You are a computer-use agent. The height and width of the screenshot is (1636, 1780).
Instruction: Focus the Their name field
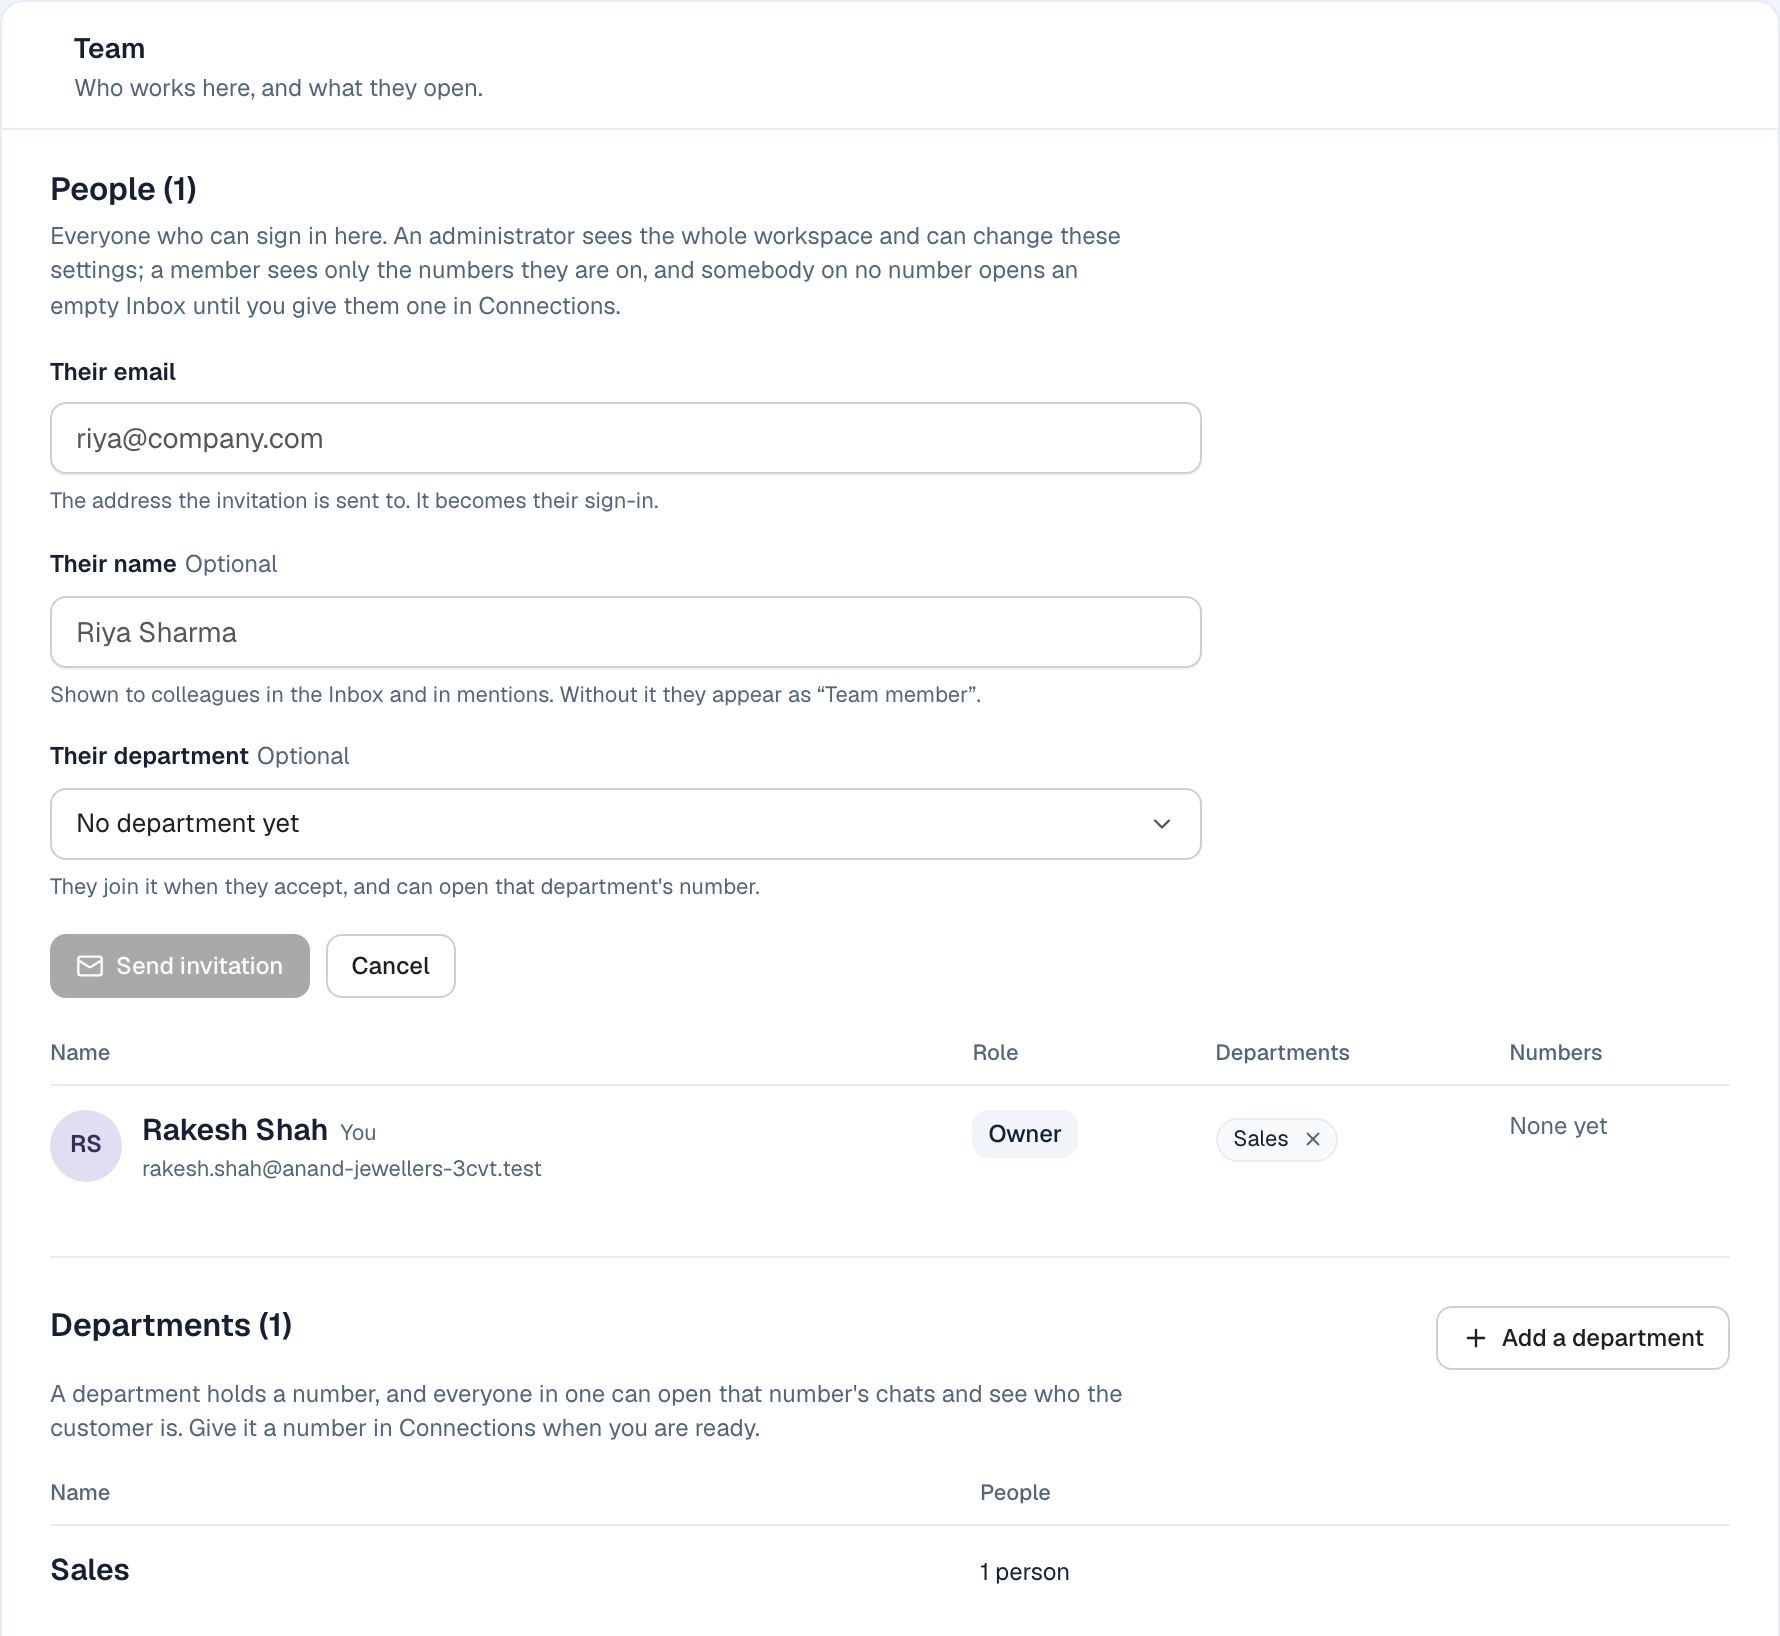(x=625, y=632)
